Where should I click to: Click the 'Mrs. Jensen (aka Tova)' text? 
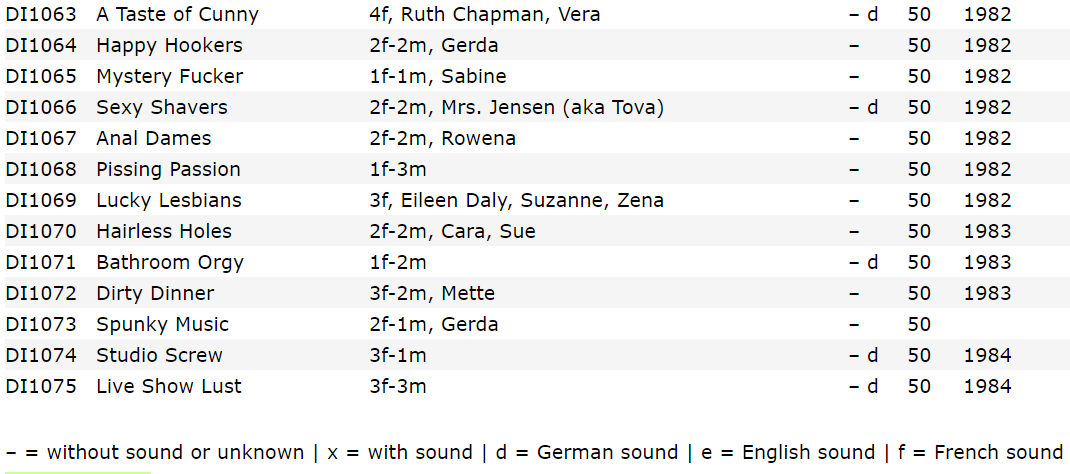pyautogui.click(x=553, y=108)
